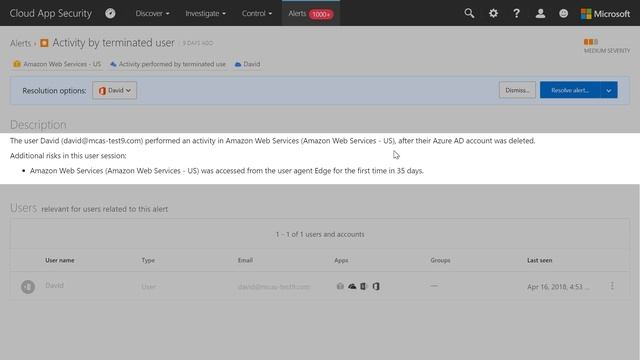Image resolution: width=640 pixels, height=360 pixels.
Task: Click the Apps column header
Action: 341,260
